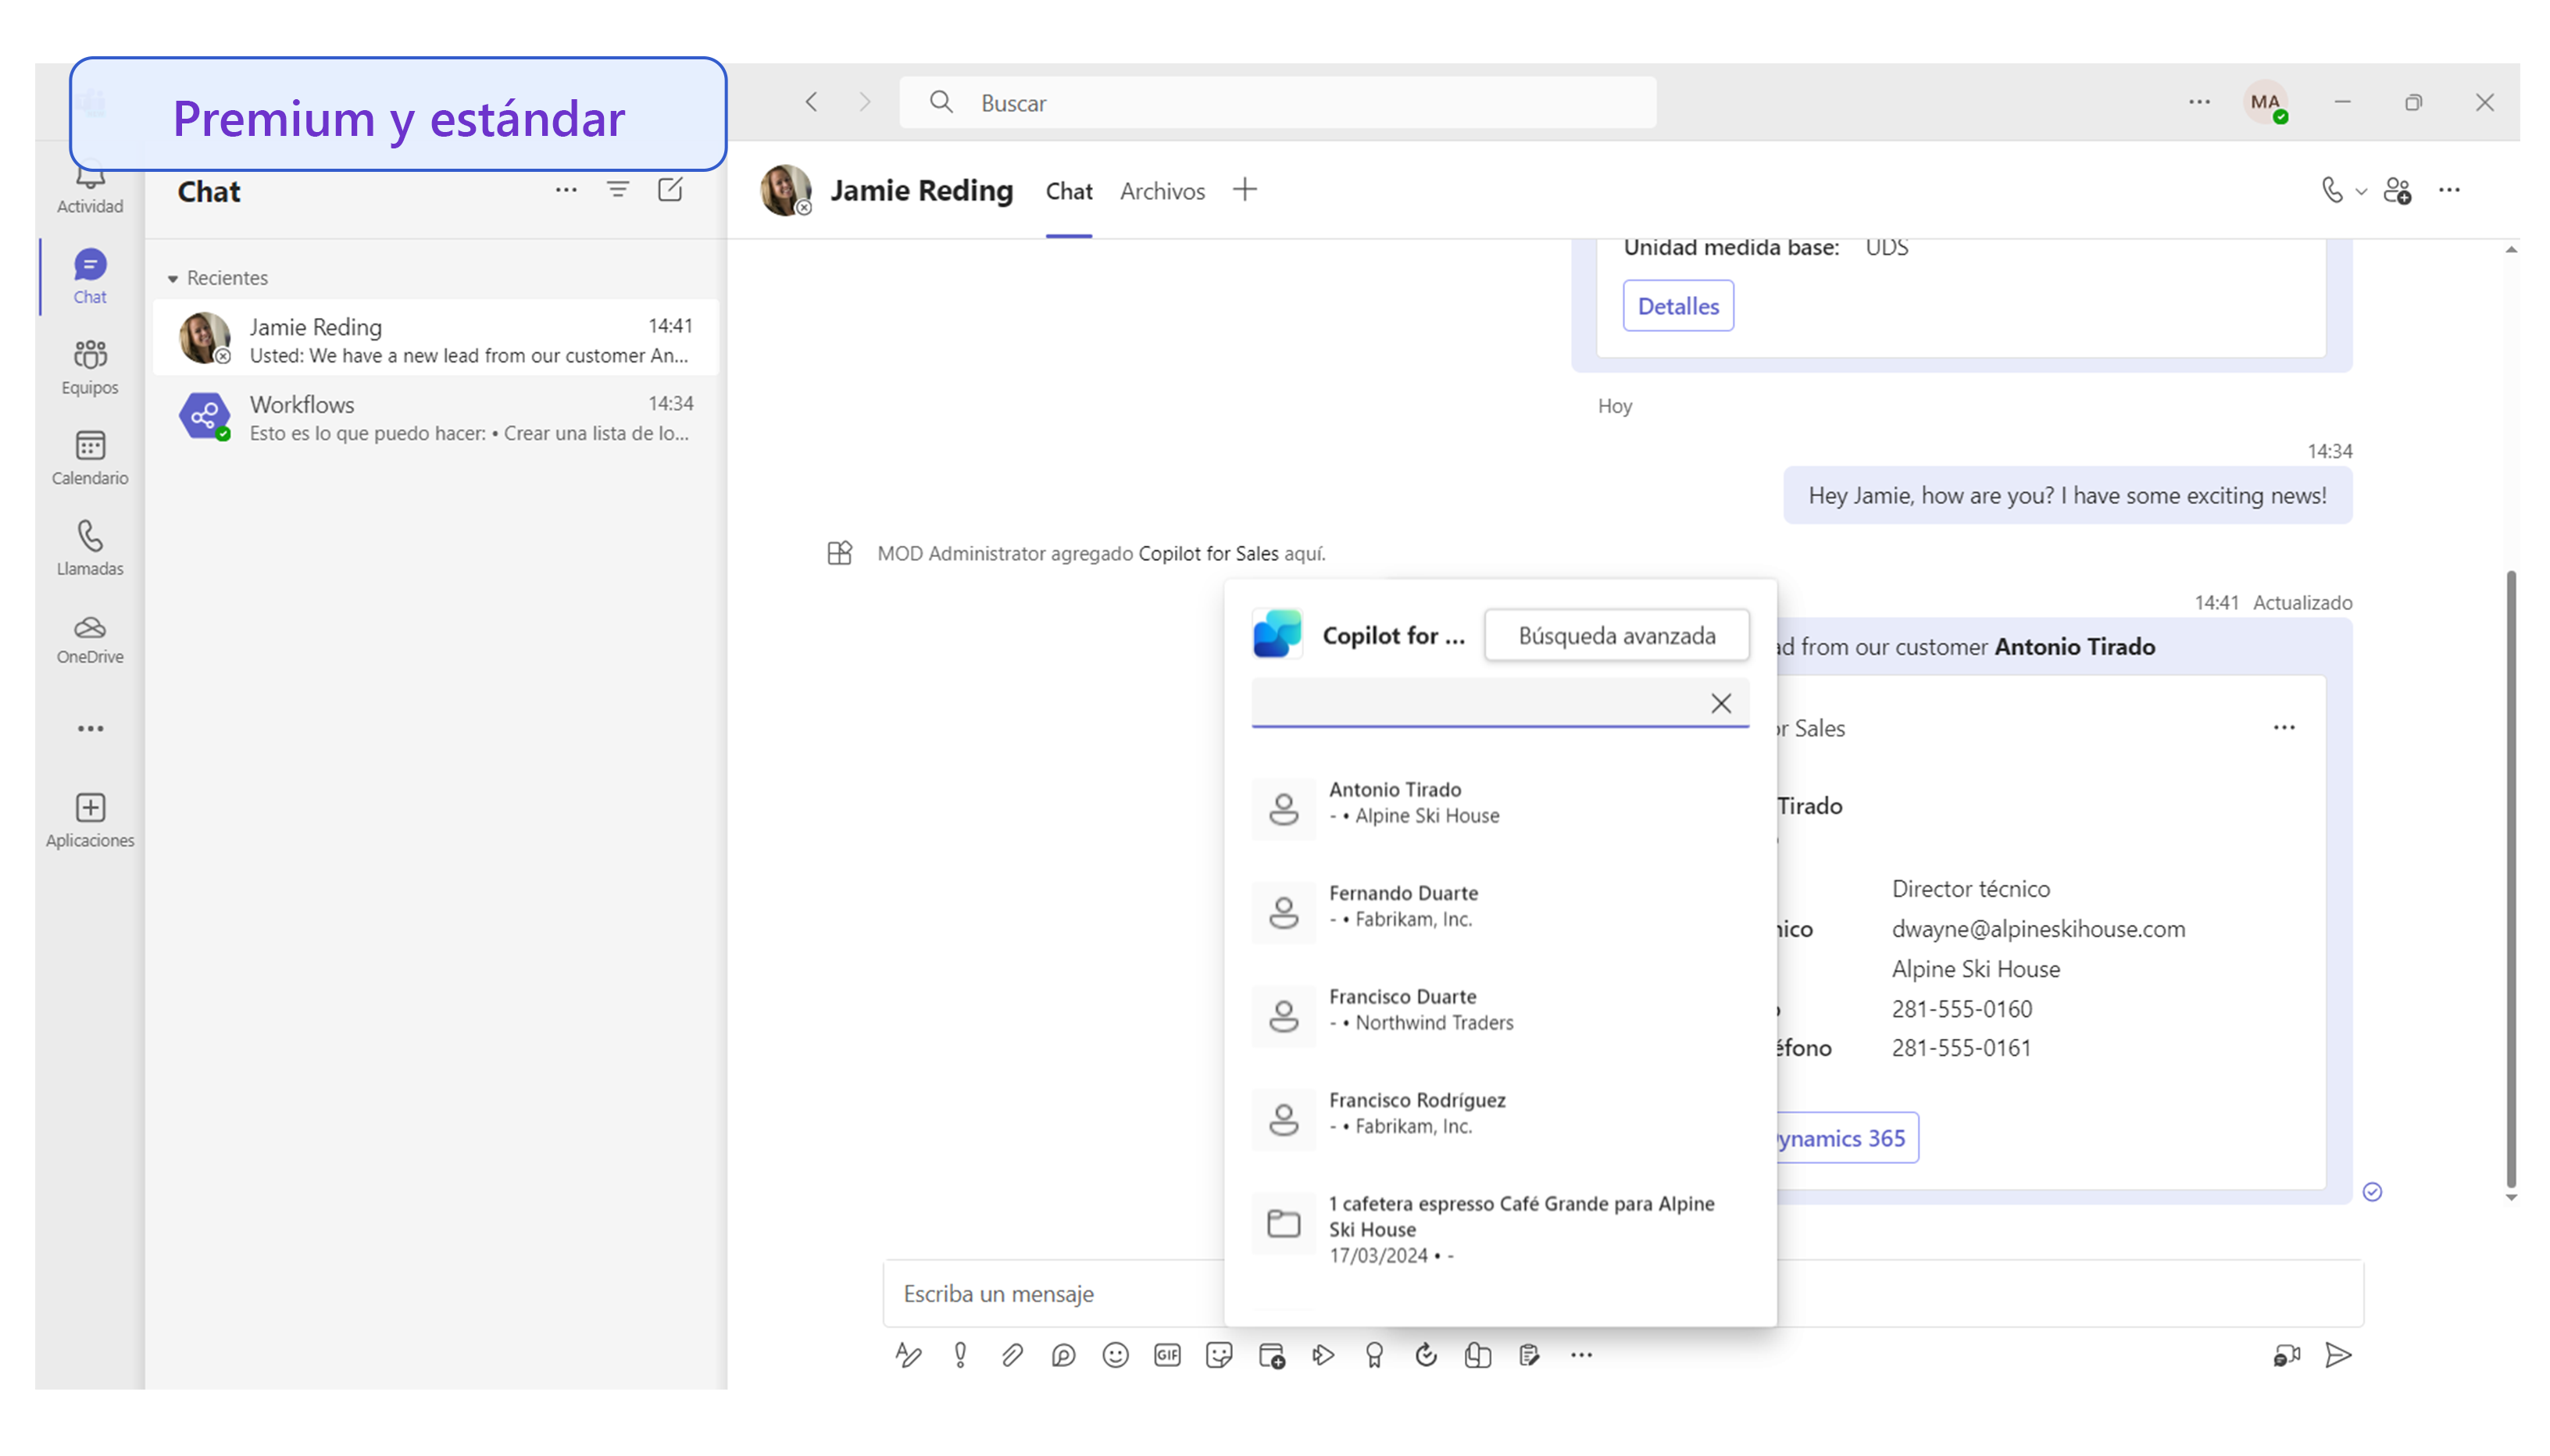Open the chat list filter icon
2550x1456 pixels.
pyautogui.click(x=618, y=189)
